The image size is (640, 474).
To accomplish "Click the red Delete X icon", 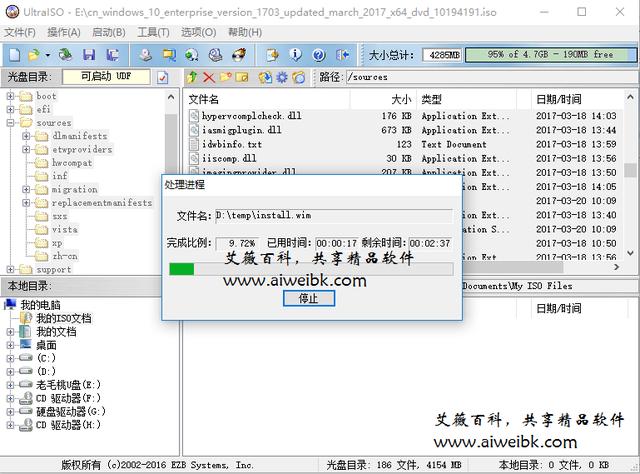I will pos(209,77).
